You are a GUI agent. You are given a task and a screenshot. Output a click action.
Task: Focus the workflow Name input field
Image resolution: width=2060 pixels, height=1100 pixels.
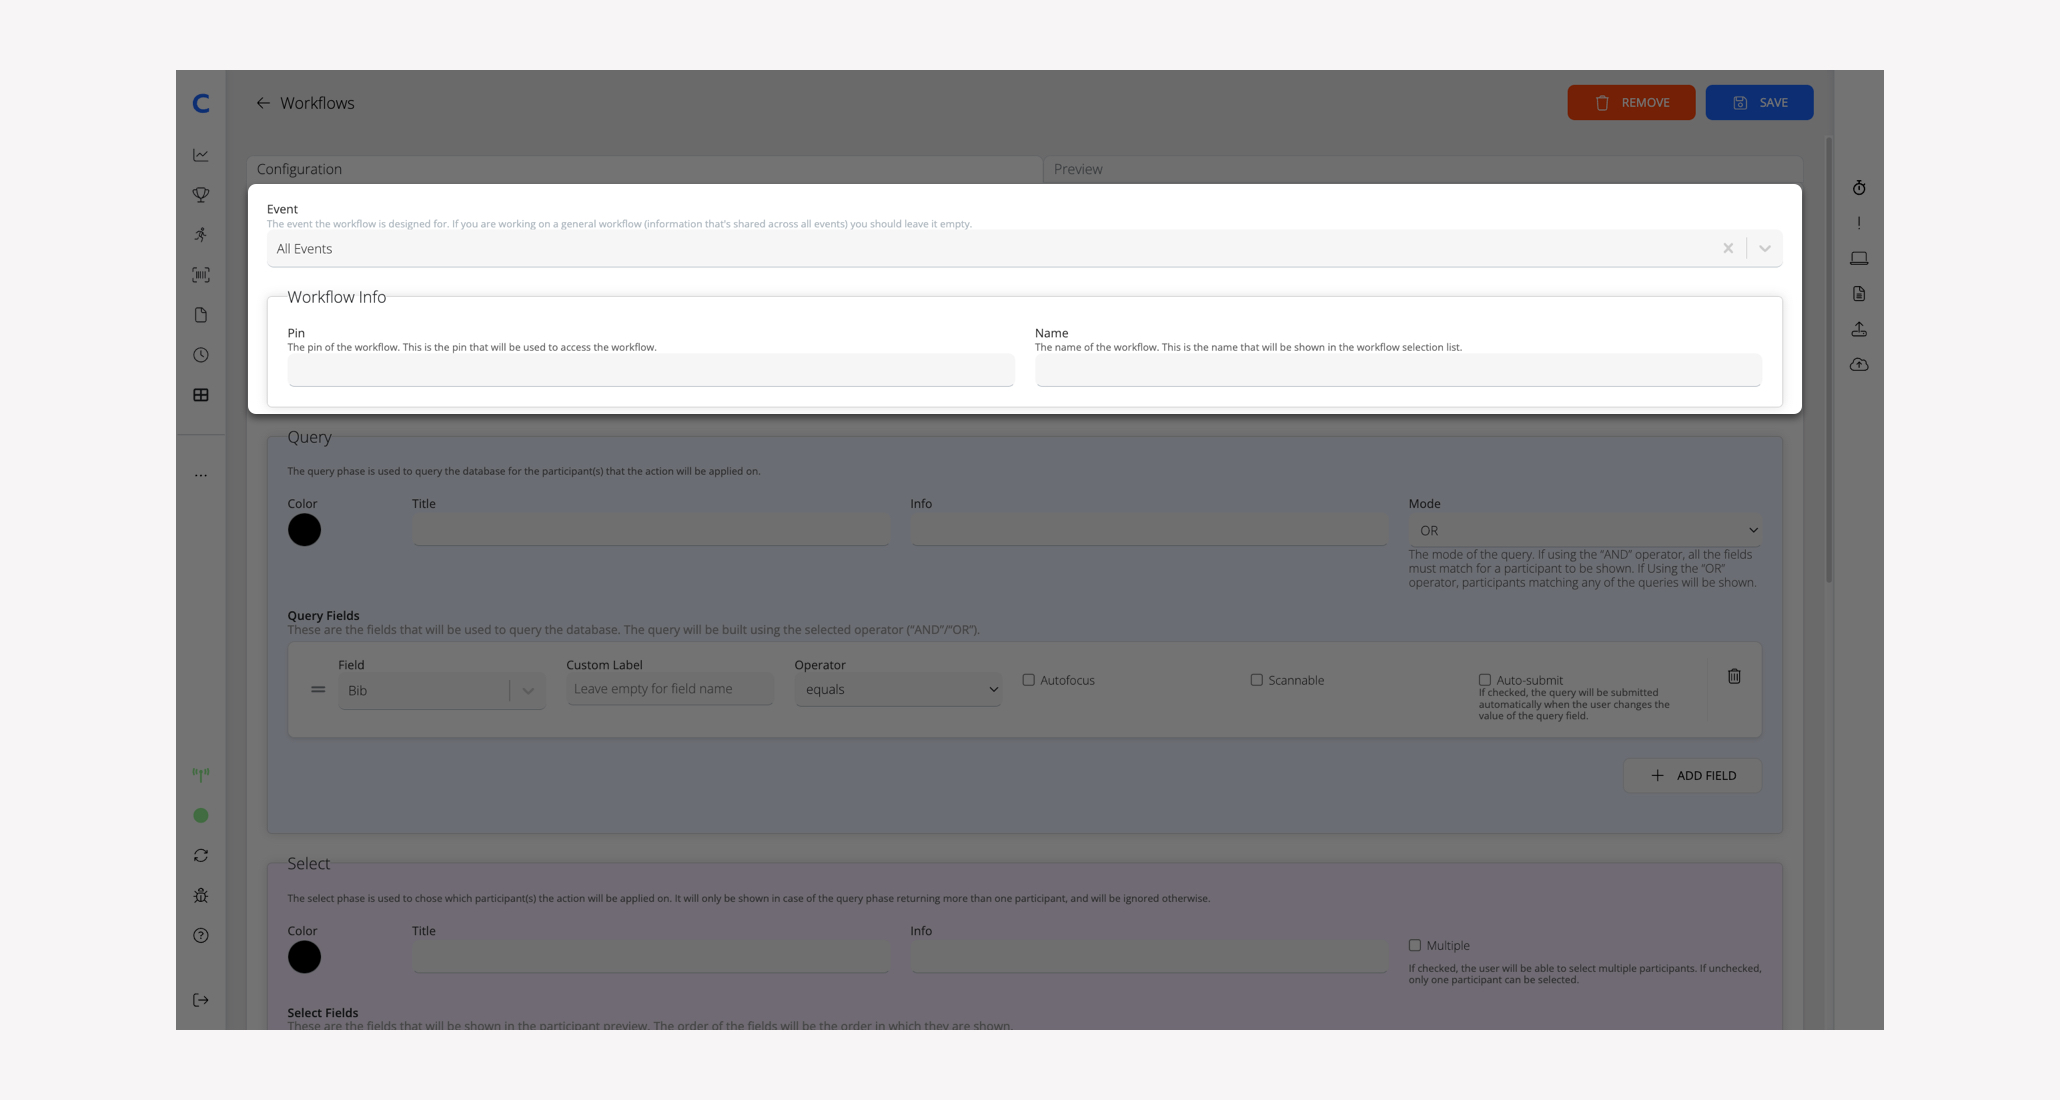[1398, 370]
